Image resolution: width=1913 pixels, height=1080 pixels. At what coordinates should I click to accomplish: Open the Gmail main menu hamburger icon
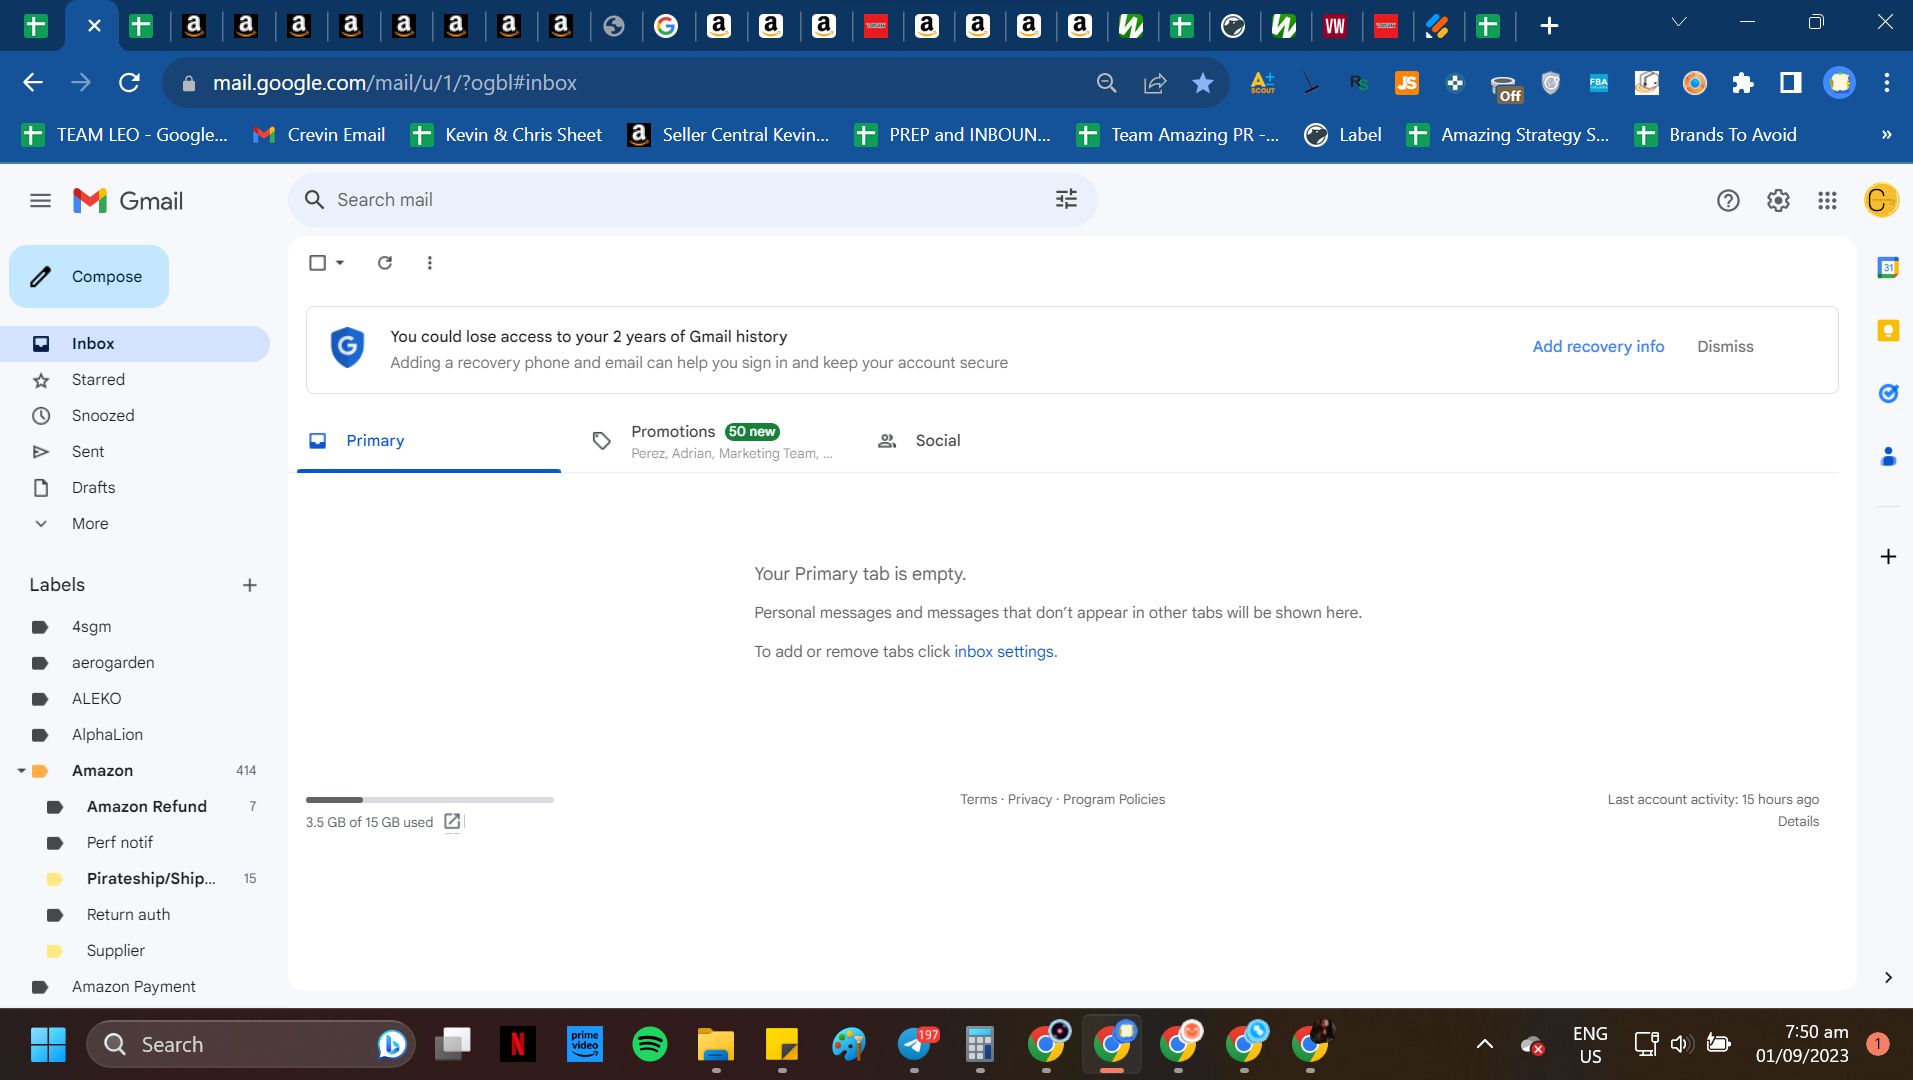[40, 201]
